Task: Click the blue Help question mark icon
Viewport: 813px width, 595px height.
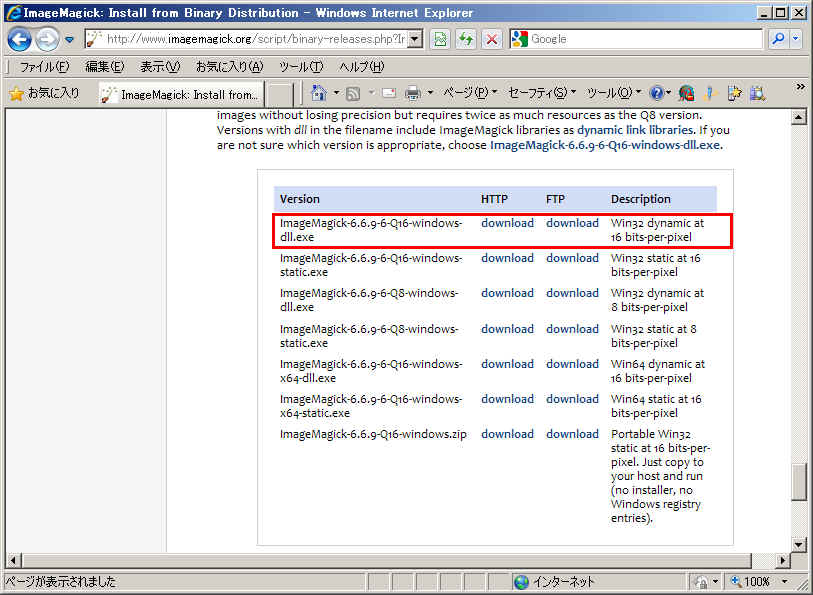Action: 656,93
